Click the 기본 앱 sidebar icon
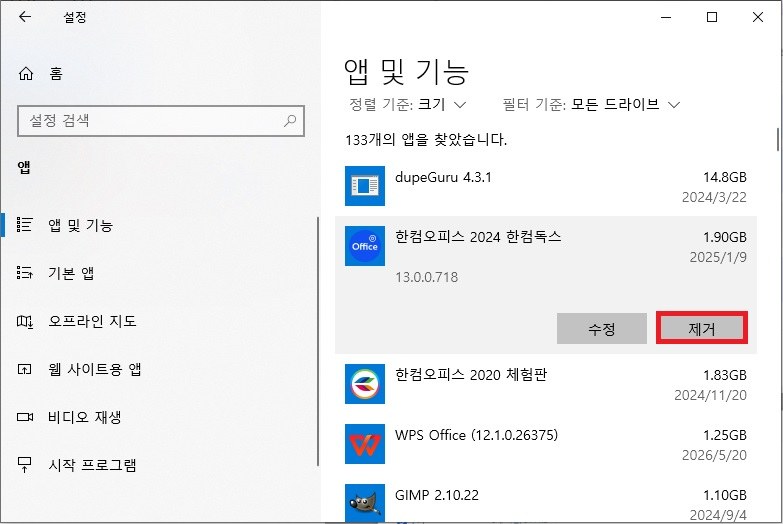Screen dimensions: 783x524 24,273
